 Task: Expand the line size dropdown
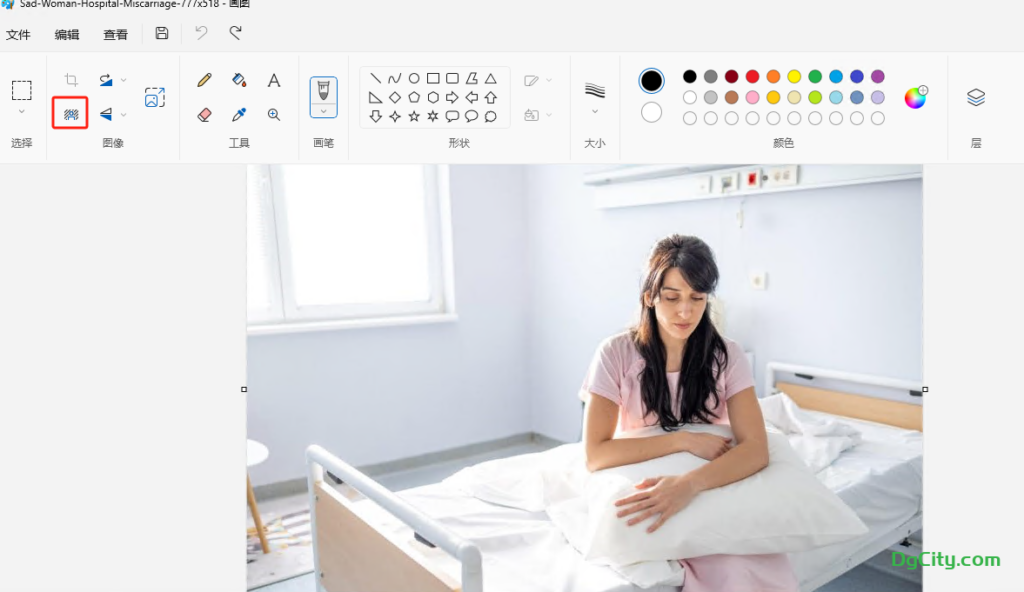(595, 112)
